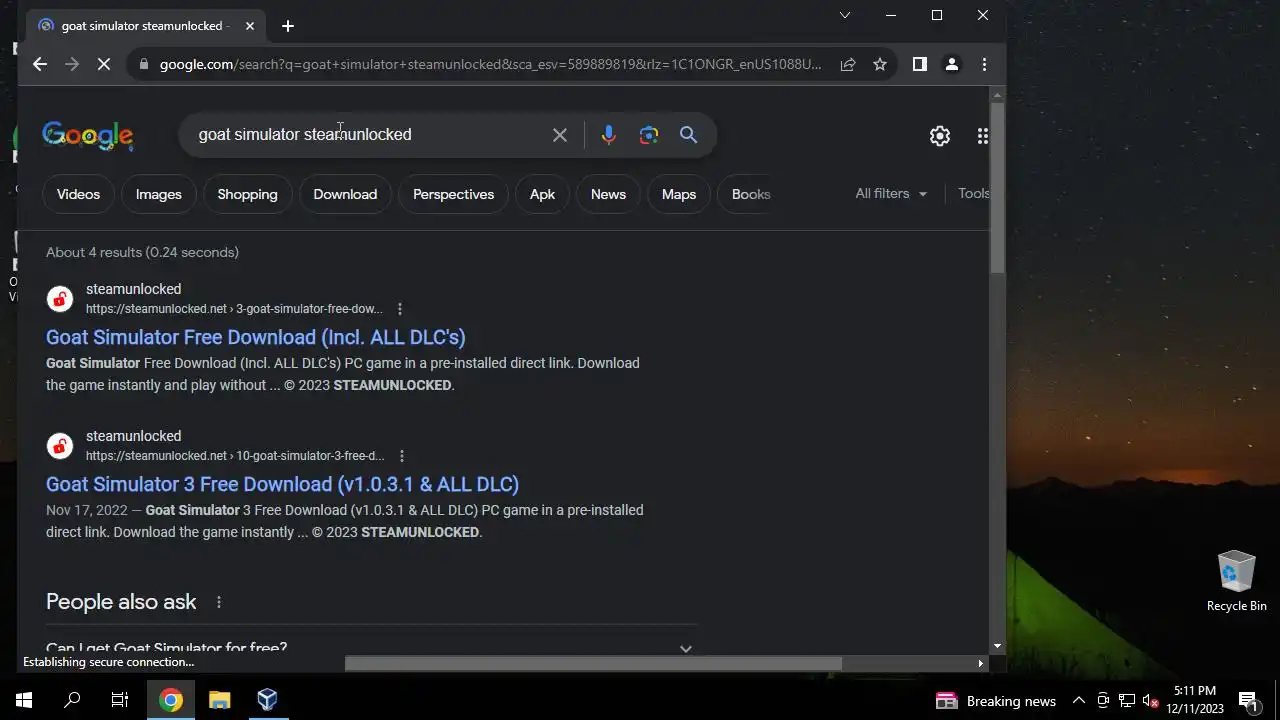1280x720 pixels.
Task: Click the search query input field
Action: tap(370, 134)
